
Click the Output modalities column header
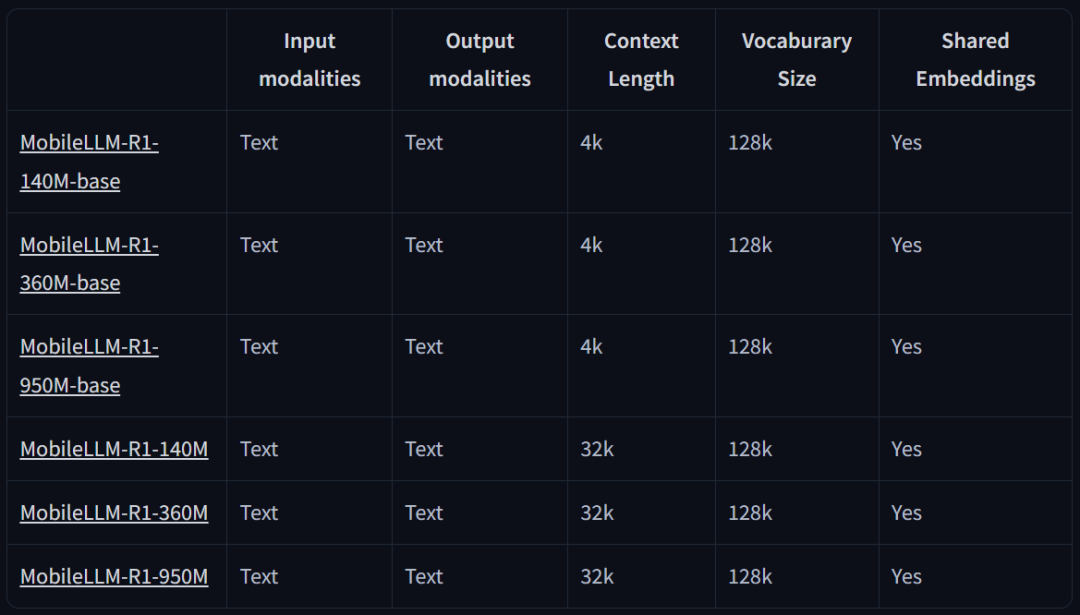(480, 60)
